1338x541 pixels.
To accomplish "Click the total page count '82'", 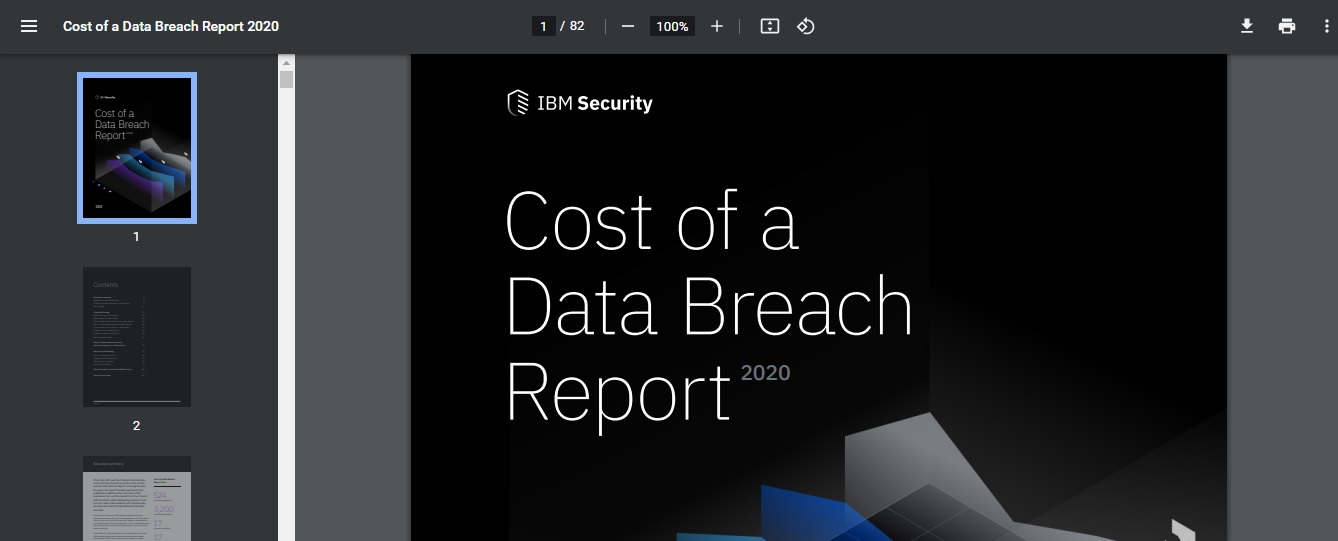I will click(577, 26).
